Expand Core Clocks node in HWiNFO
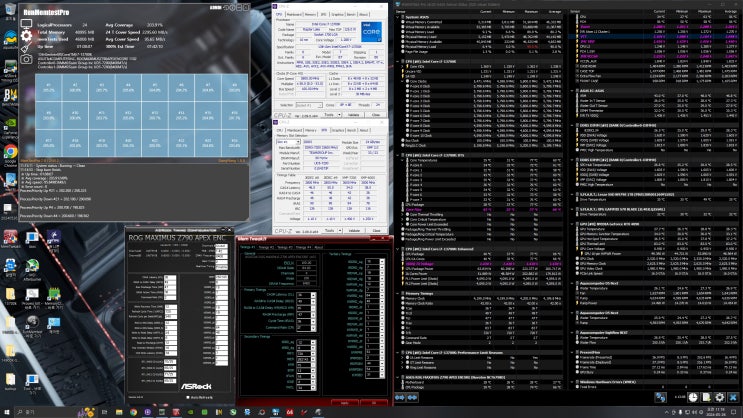 point(403,81)
